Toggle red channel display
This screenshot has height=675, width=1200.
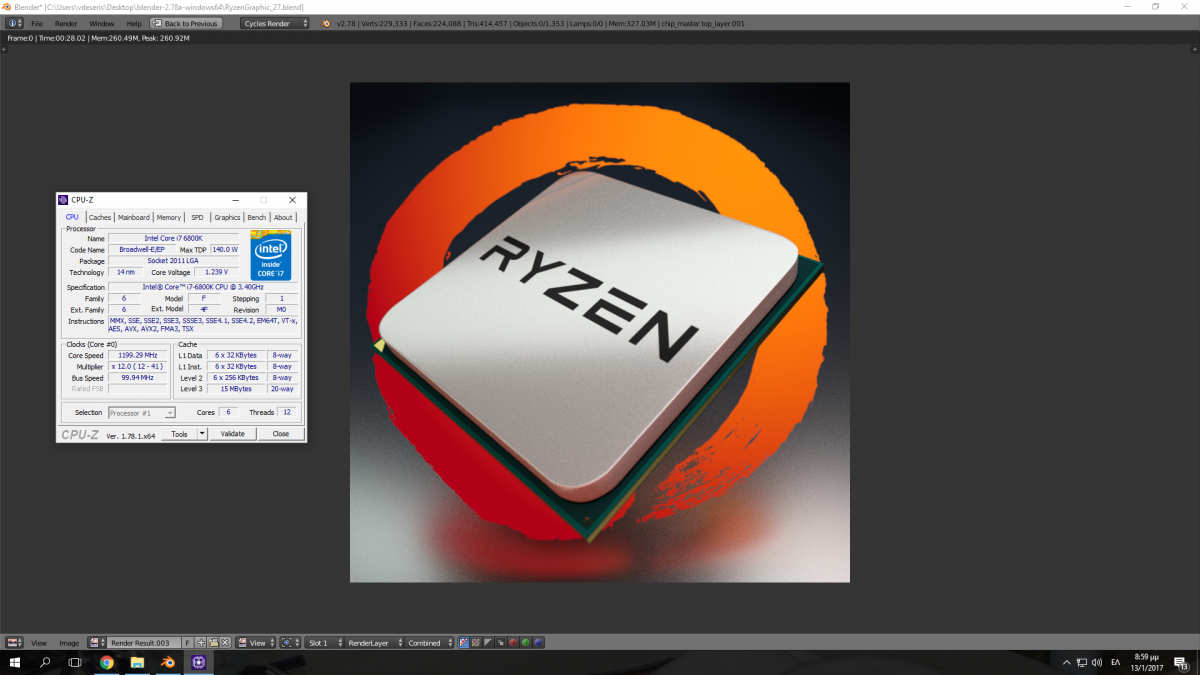click(513, 643)
